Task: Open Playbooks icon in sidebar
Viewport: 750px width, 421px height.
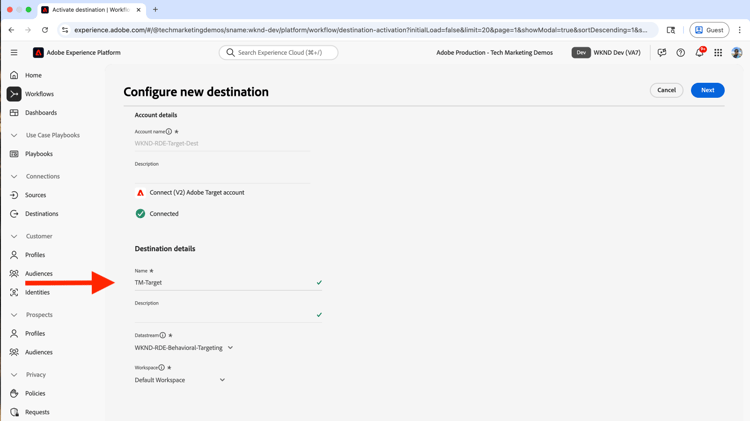Action: [x=14, y=154]
